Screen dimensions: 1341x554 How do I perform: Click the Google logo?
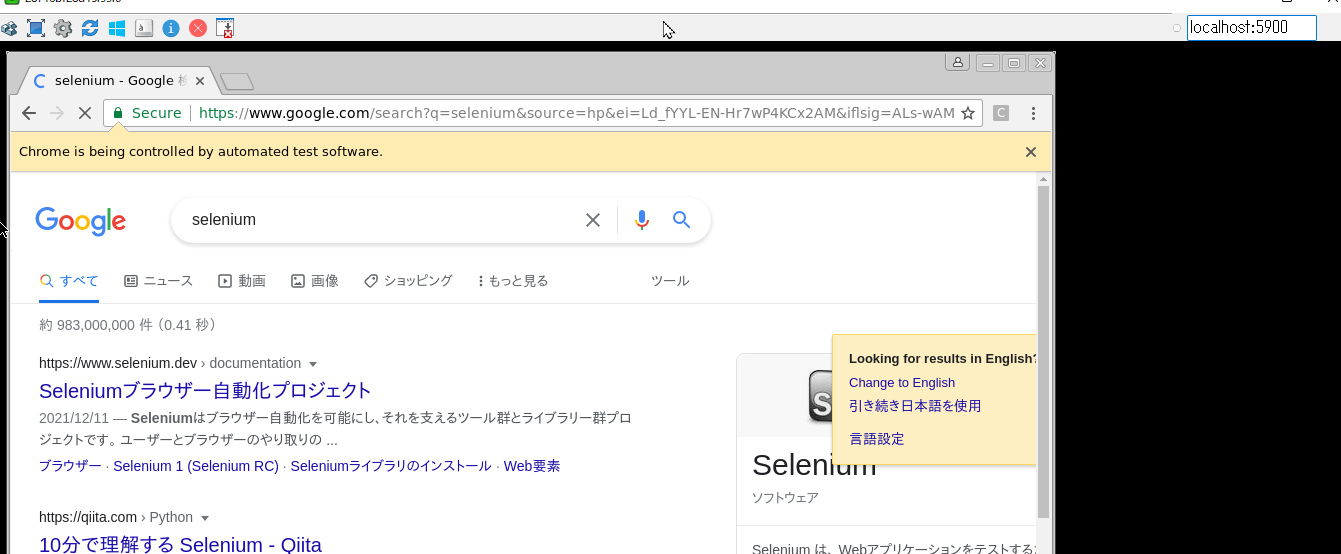(x=81, y=221)
